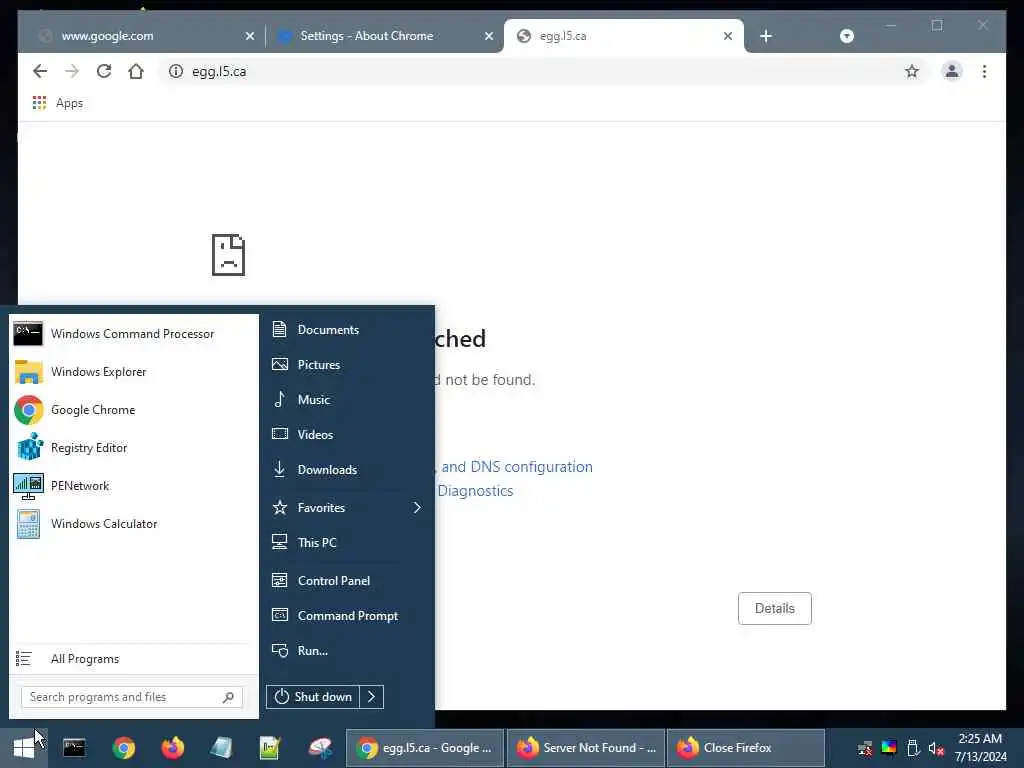Open Windows Explorer from Start menu
This screenshot has width=1024, height=768.
133,372
